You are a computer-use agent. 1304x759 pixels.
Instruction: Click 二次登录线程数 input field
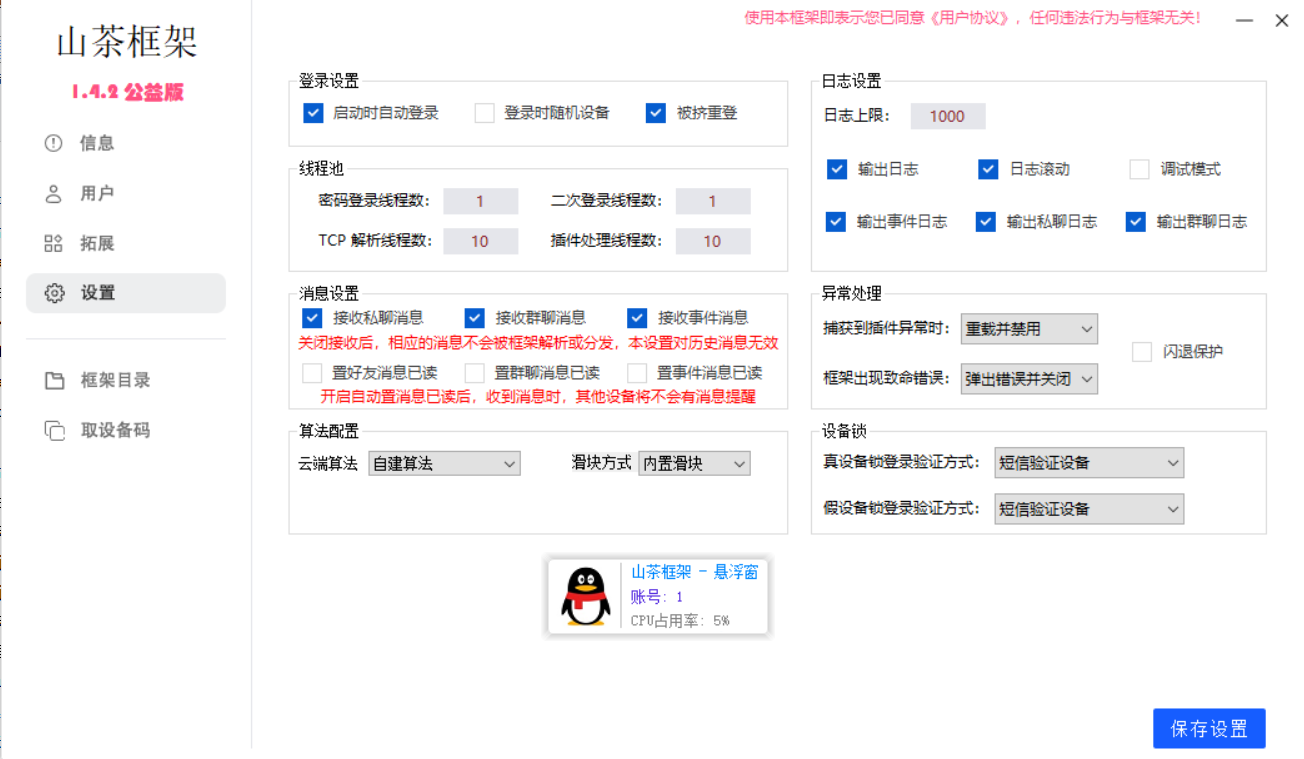(x=713, y=201)
